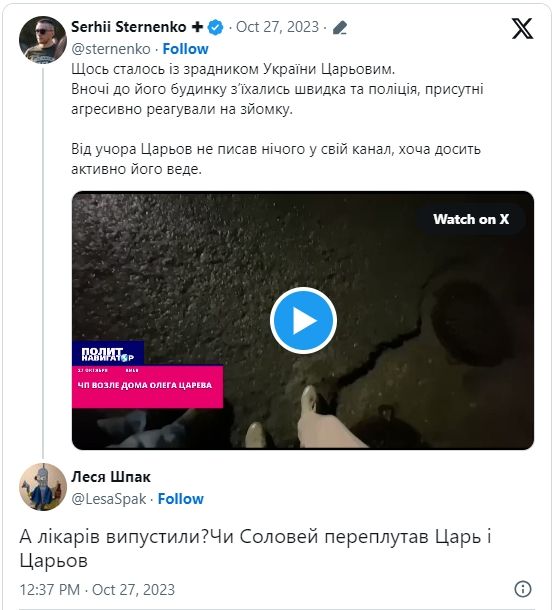The image size is (554, 610).
Task: Open Serhii Sternenko's profile avatar
Action: click(43, 40)
